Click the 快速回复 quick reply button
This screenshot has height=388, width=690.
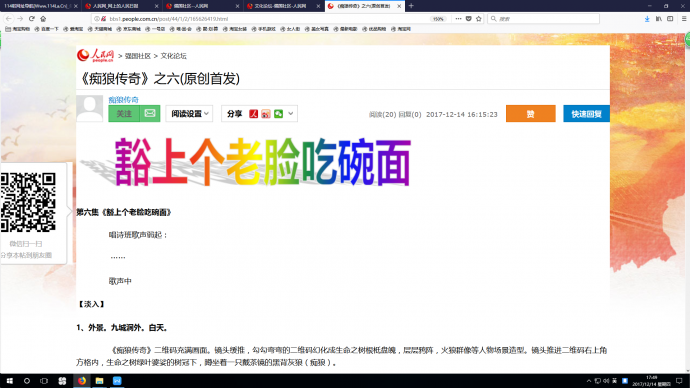tap(586, 114)
